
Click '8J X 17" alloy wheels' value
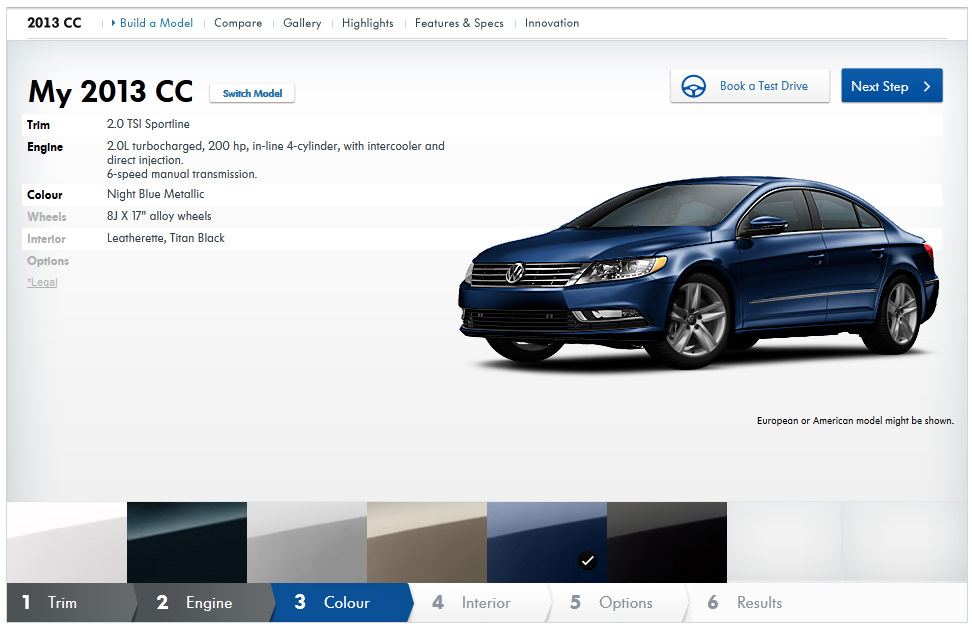pyautogui.click(x=159, y=216)
